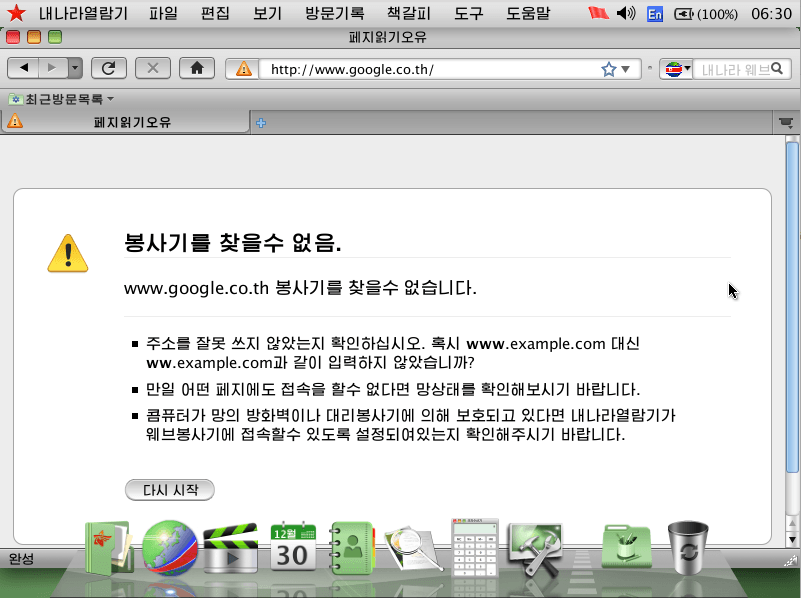The height and width of the screenshot is (598, 801).
Task: Open the file manager folder in dock
Action: (109, 547)
